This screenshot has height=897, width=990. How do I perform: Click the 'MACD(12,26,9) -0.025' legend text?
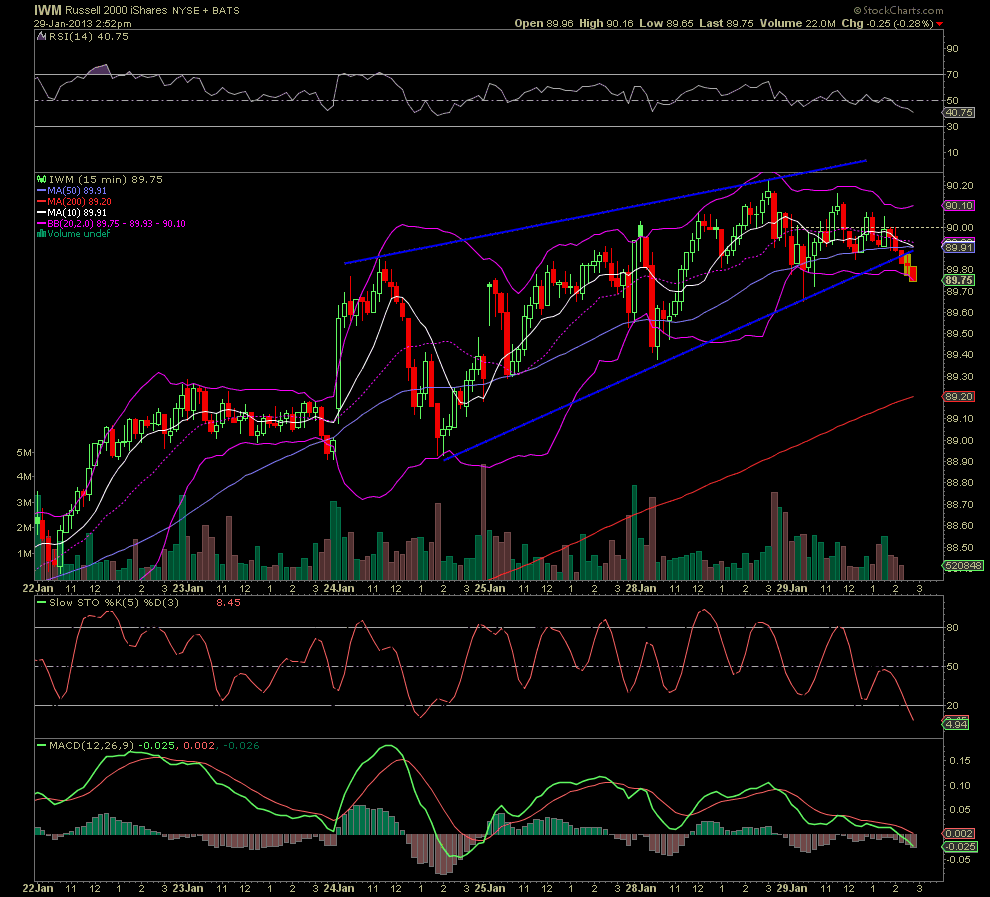tap(112, 746)
